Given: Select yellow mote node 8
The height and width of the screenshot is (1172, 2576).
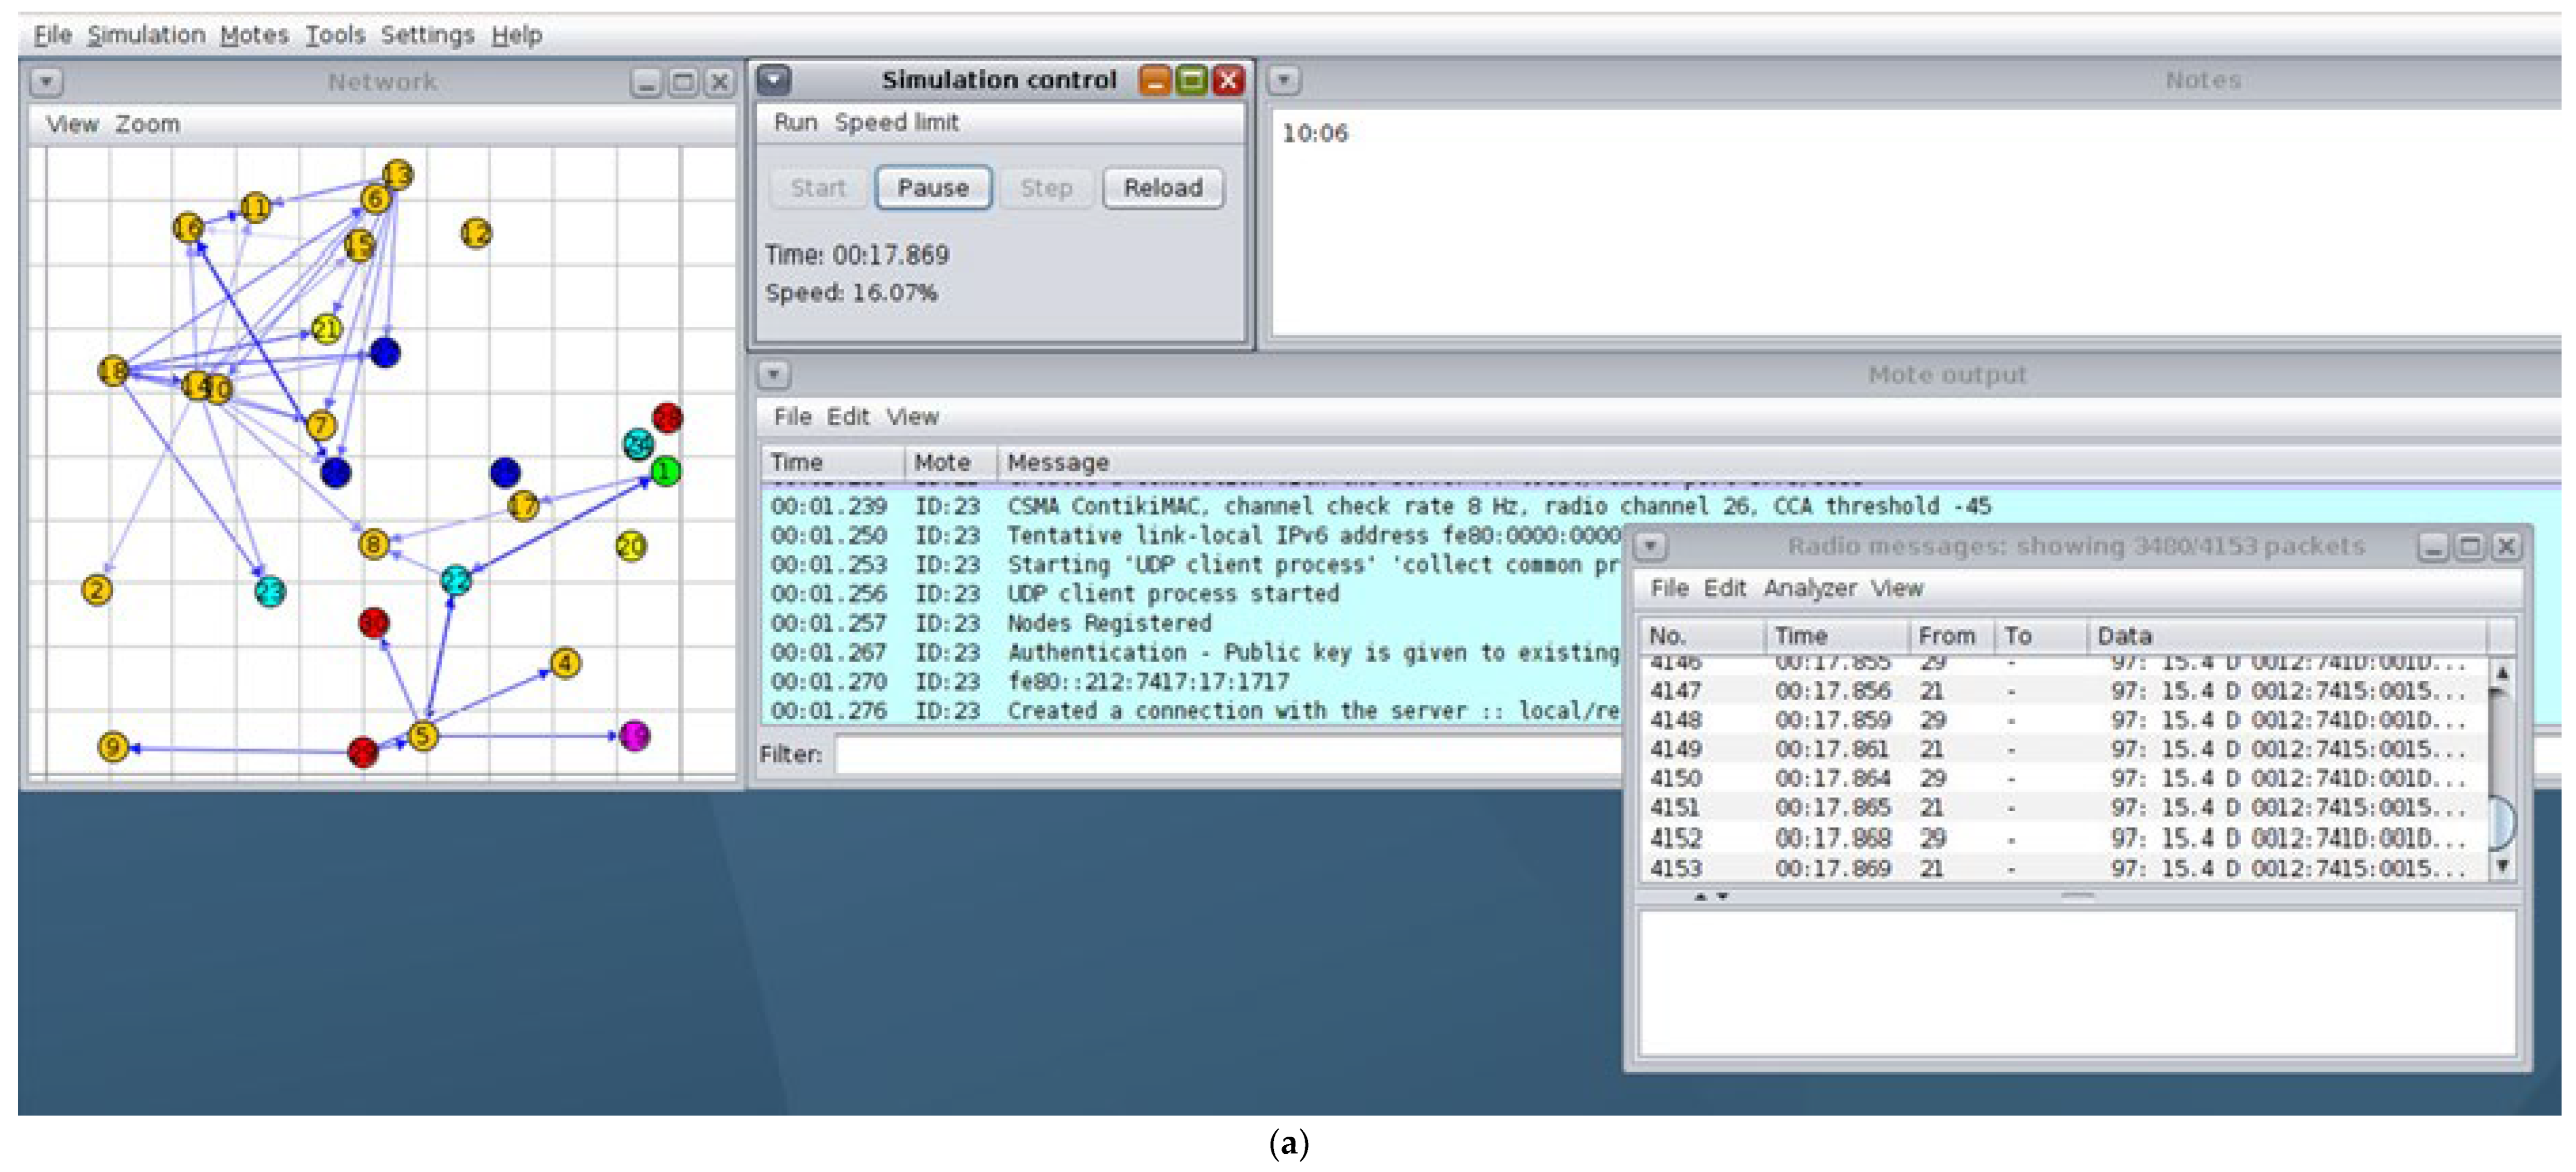Looking at the screenshot, I should coord(373,544).
